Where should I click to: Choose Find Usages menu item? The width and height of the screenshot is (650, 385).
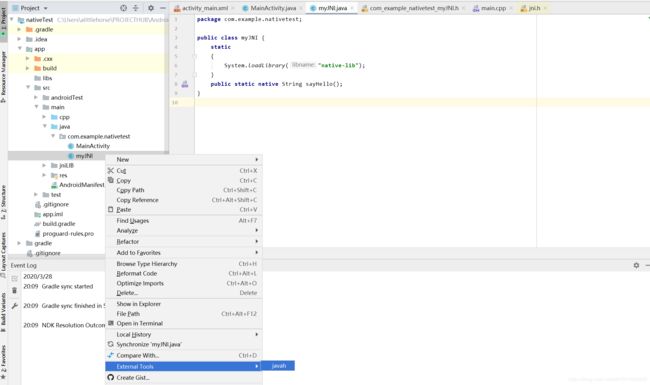pos(184,221)
